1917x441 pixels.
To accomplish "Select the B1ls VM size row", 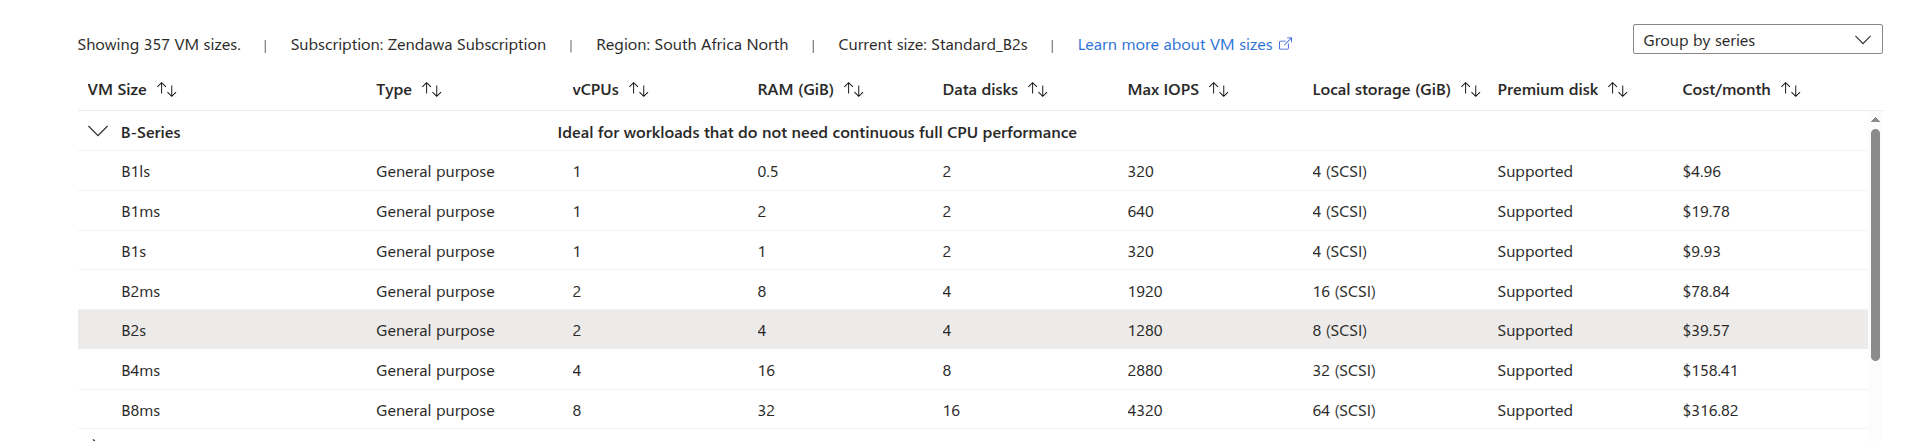I will pyautogui.click(x=972, y=172).
